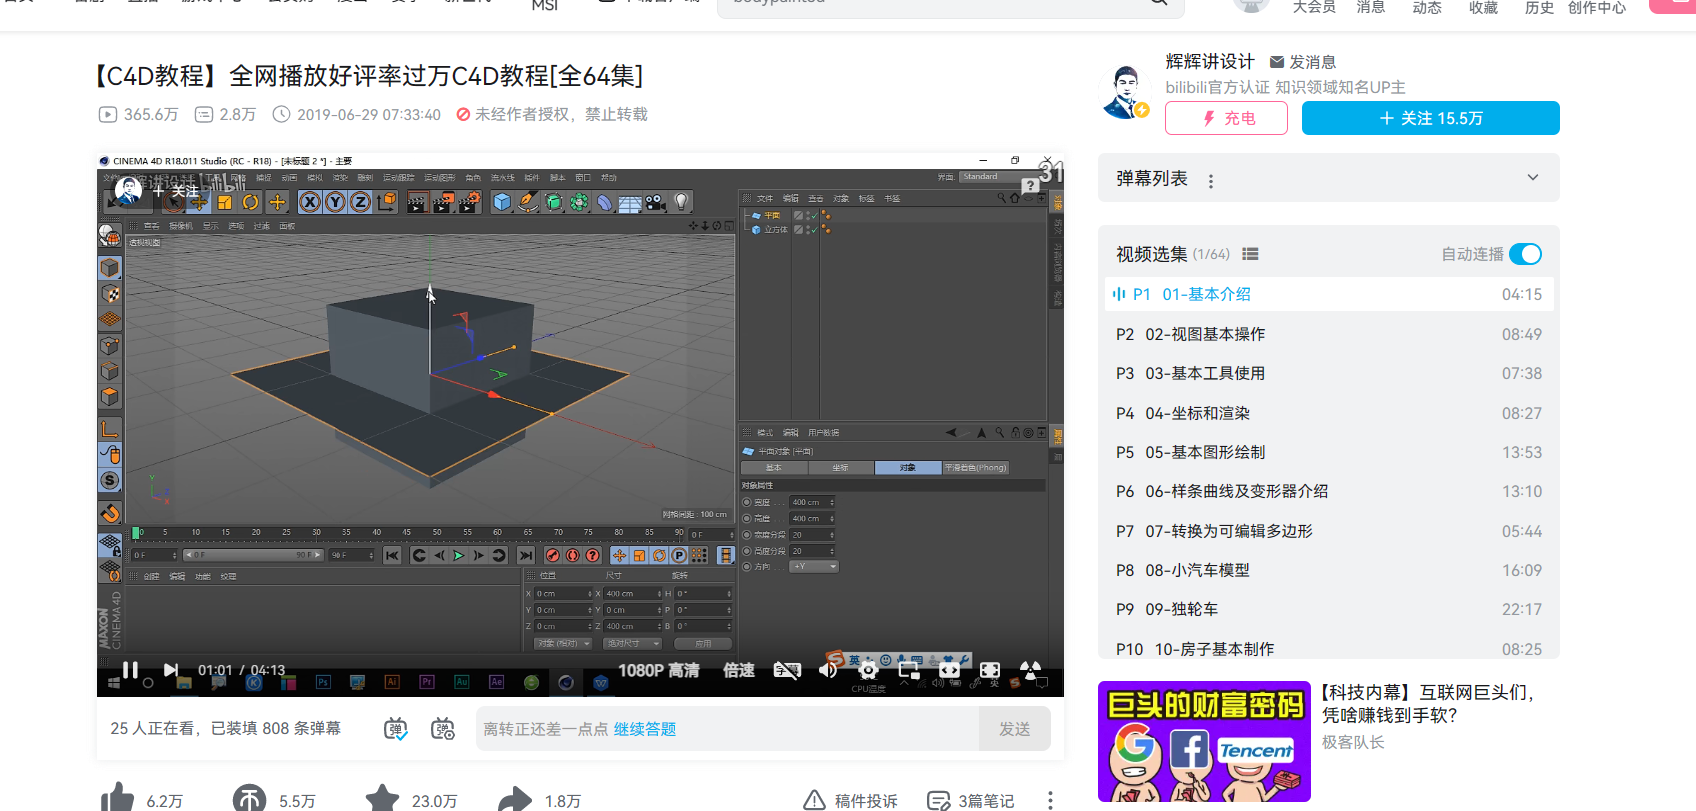1696x811 pixels.
Task: Give a coin using the coin icon
Action: click(249, 799)
